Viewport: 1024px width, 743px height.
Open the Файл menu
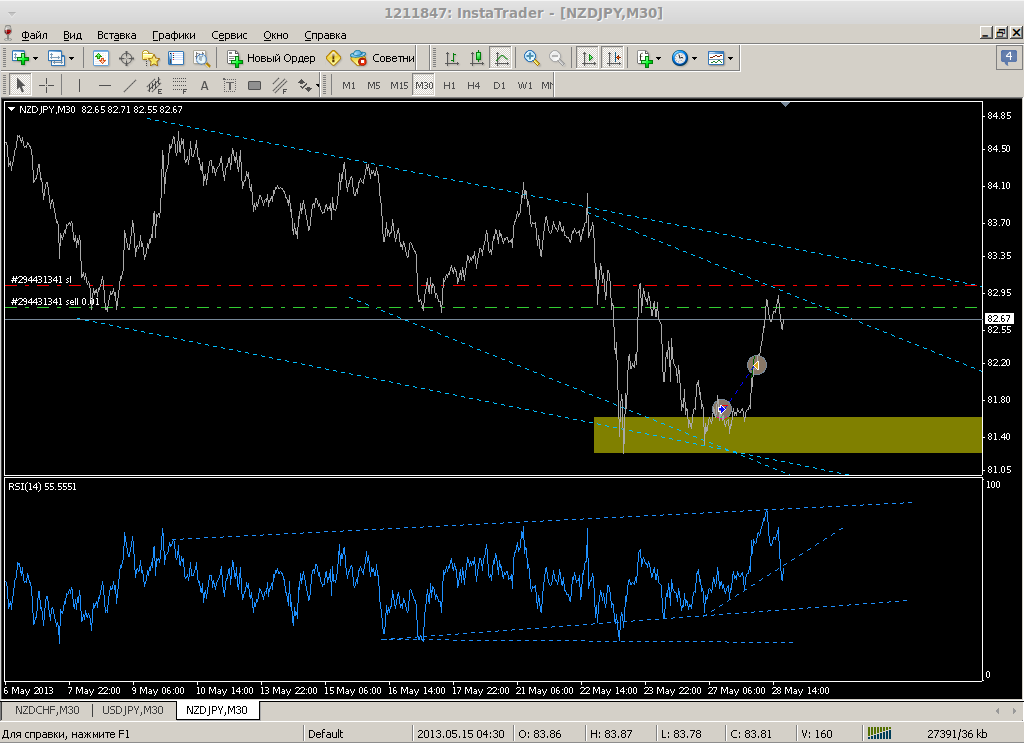click(x=34, y=35)
